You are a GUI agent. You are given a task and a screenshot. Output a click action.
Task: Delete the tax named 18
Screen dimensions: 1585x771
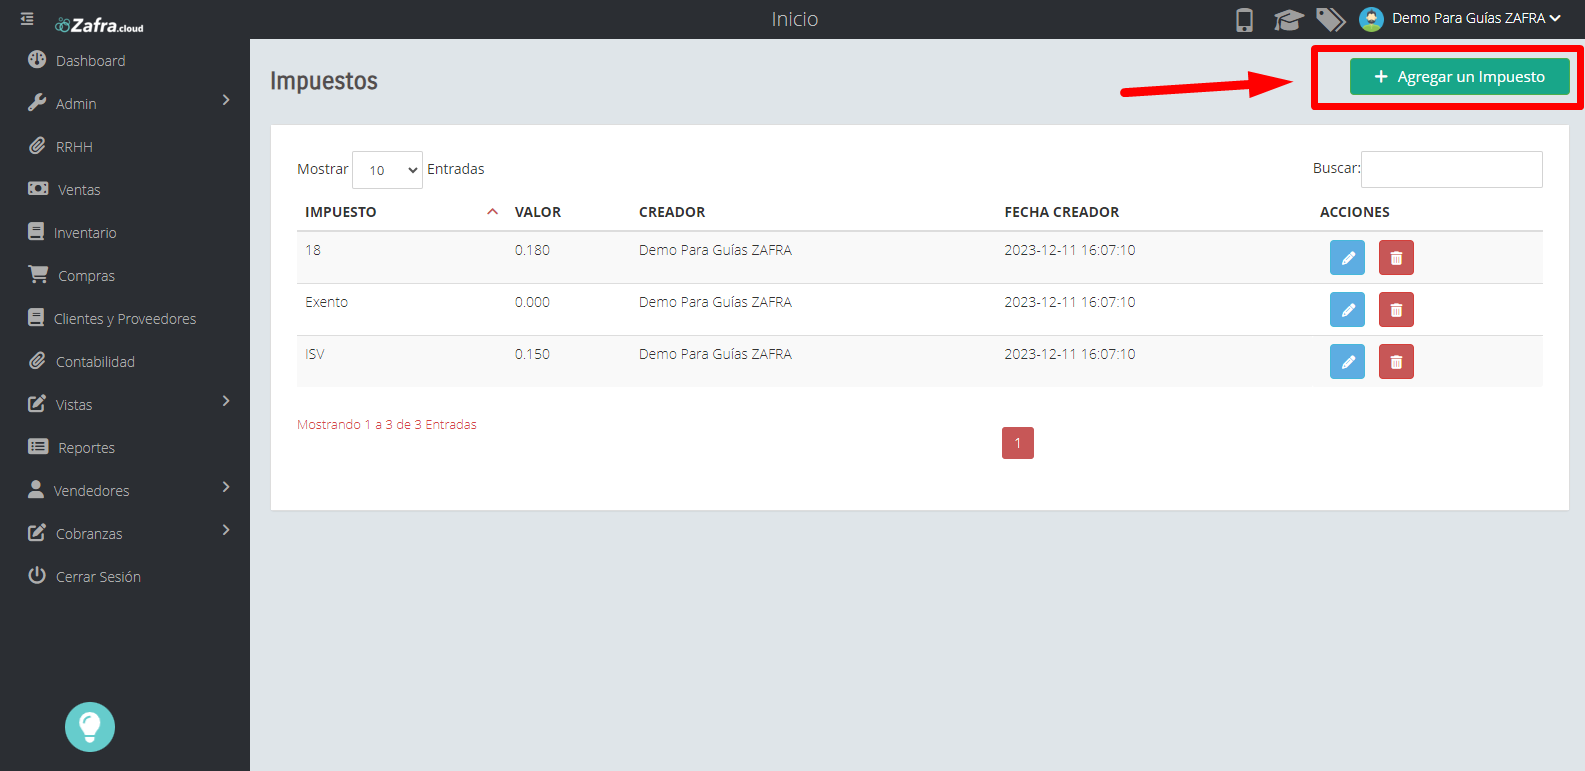[x=1396, y=258]
